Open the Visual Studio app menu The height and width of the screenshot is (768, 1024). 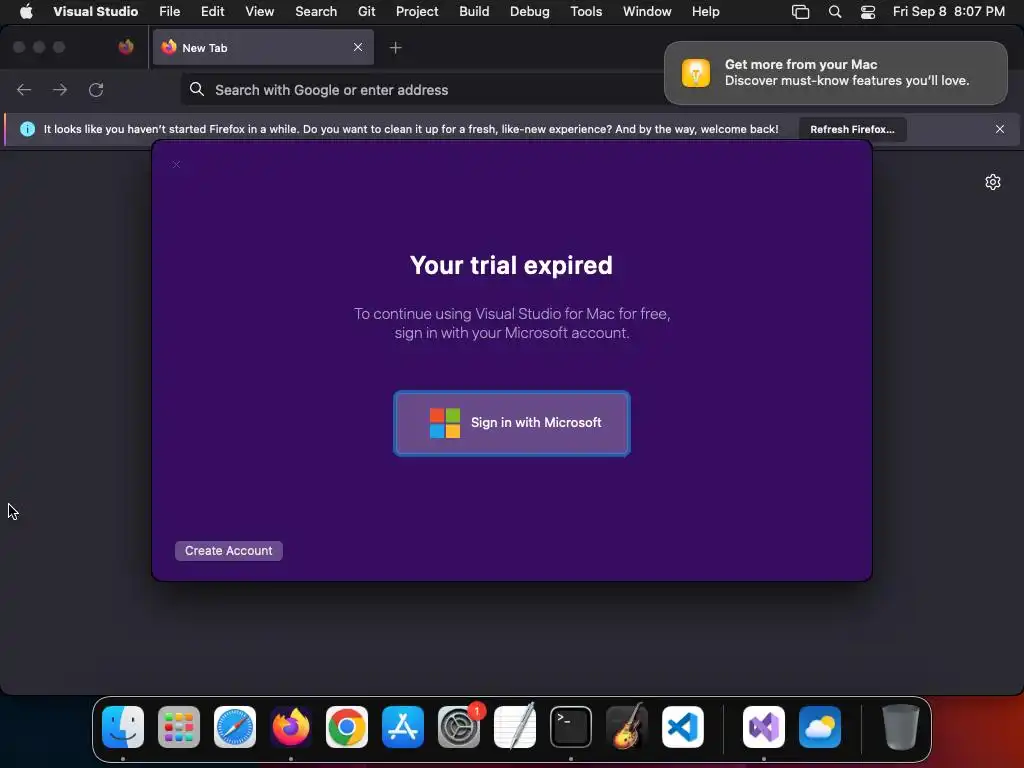pos(95,11)
